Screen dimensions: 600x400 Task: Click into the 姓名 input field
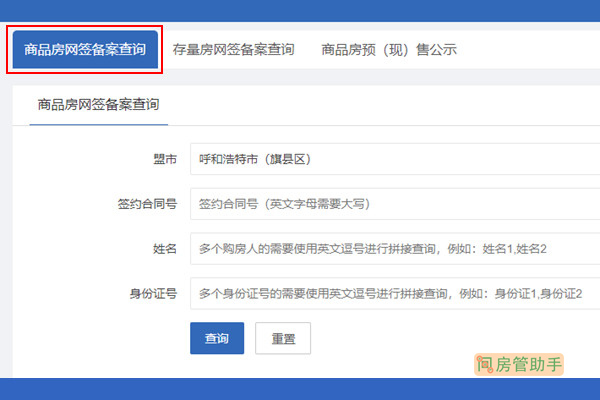click(395, 249)
